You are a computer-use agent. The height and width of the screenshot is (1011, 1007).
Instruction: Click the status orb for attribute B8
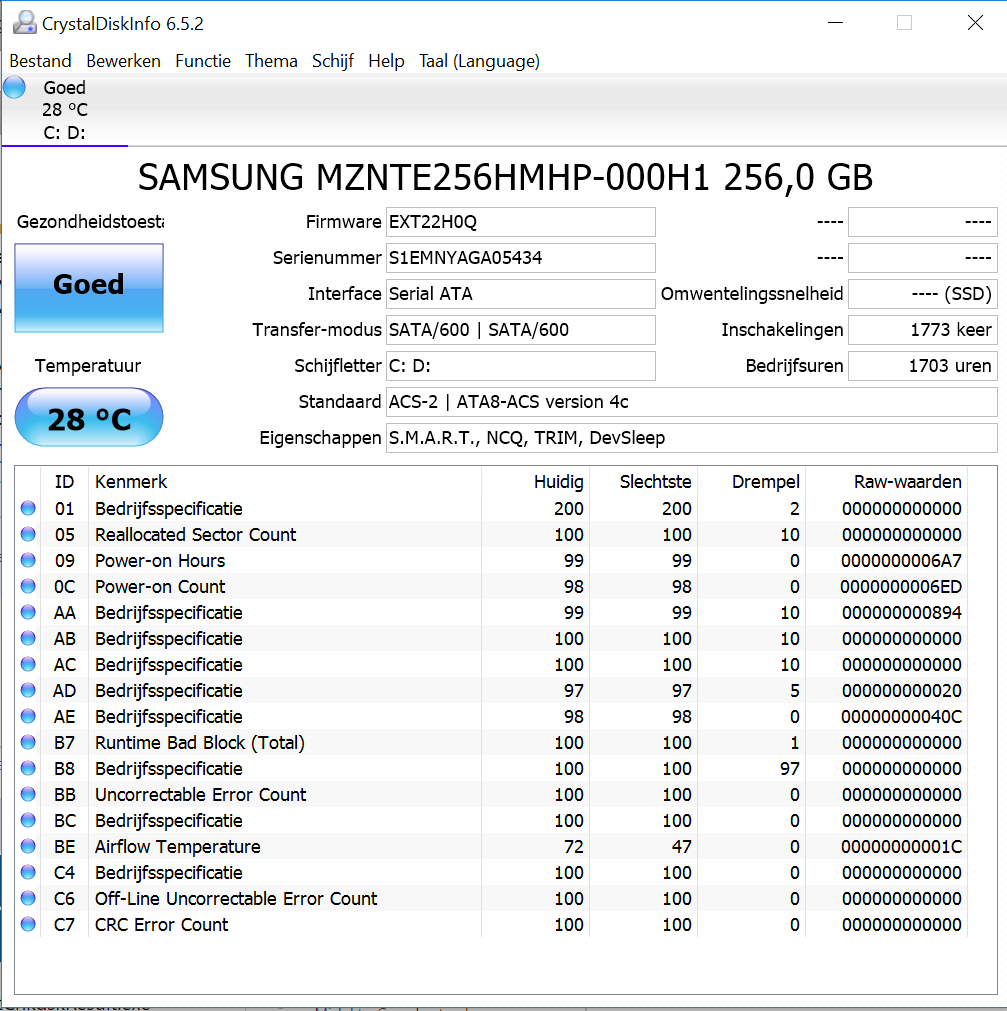coord(28,768)
